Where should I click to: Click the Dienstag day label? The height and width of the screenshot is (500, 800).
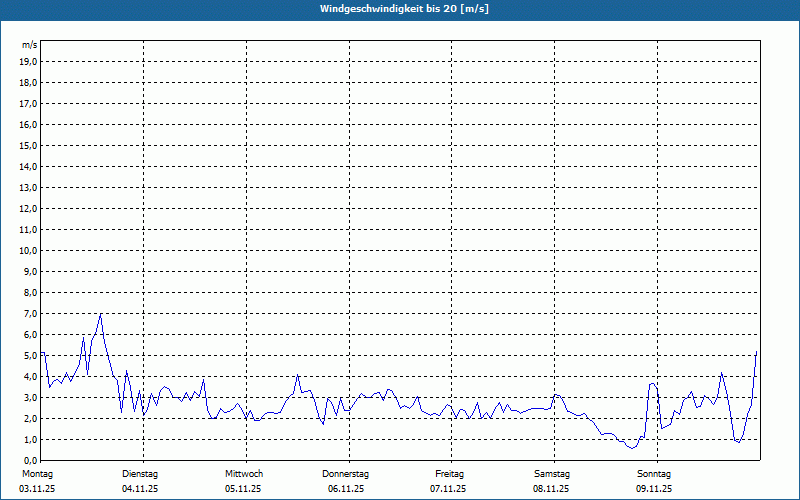(x=140, y=474)
